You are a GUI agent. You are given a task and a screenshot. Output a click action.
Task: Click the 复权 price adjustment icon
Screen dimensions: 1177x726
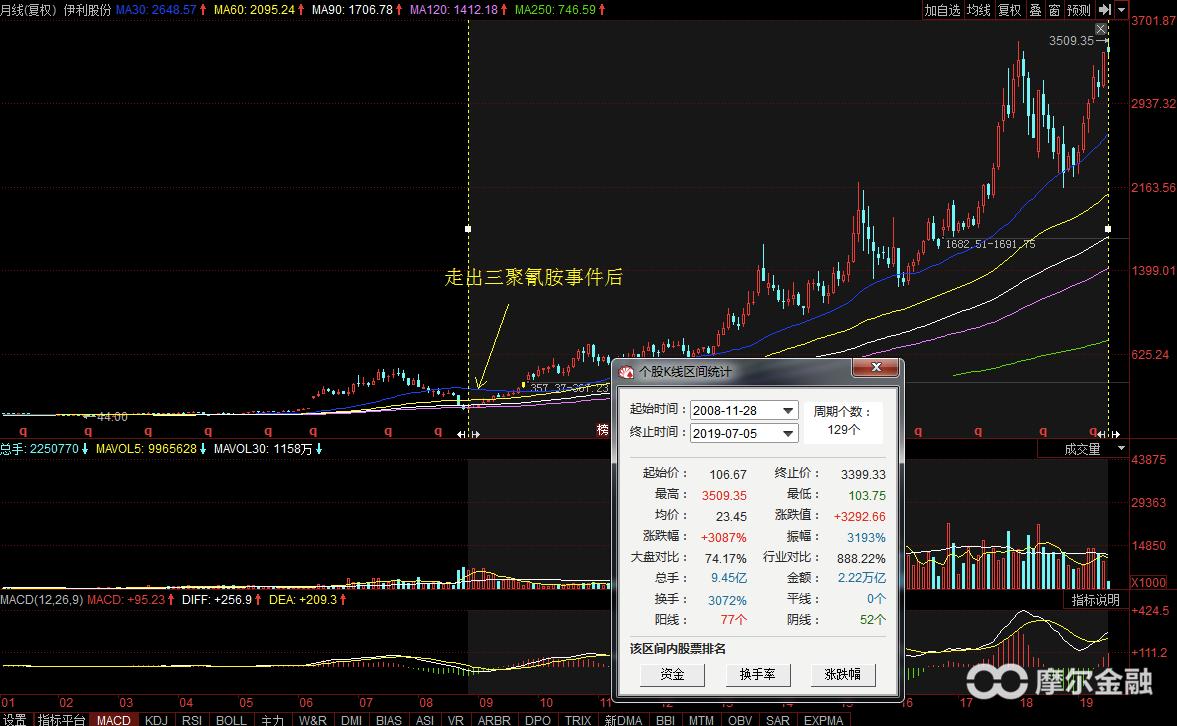[1010, 11]
